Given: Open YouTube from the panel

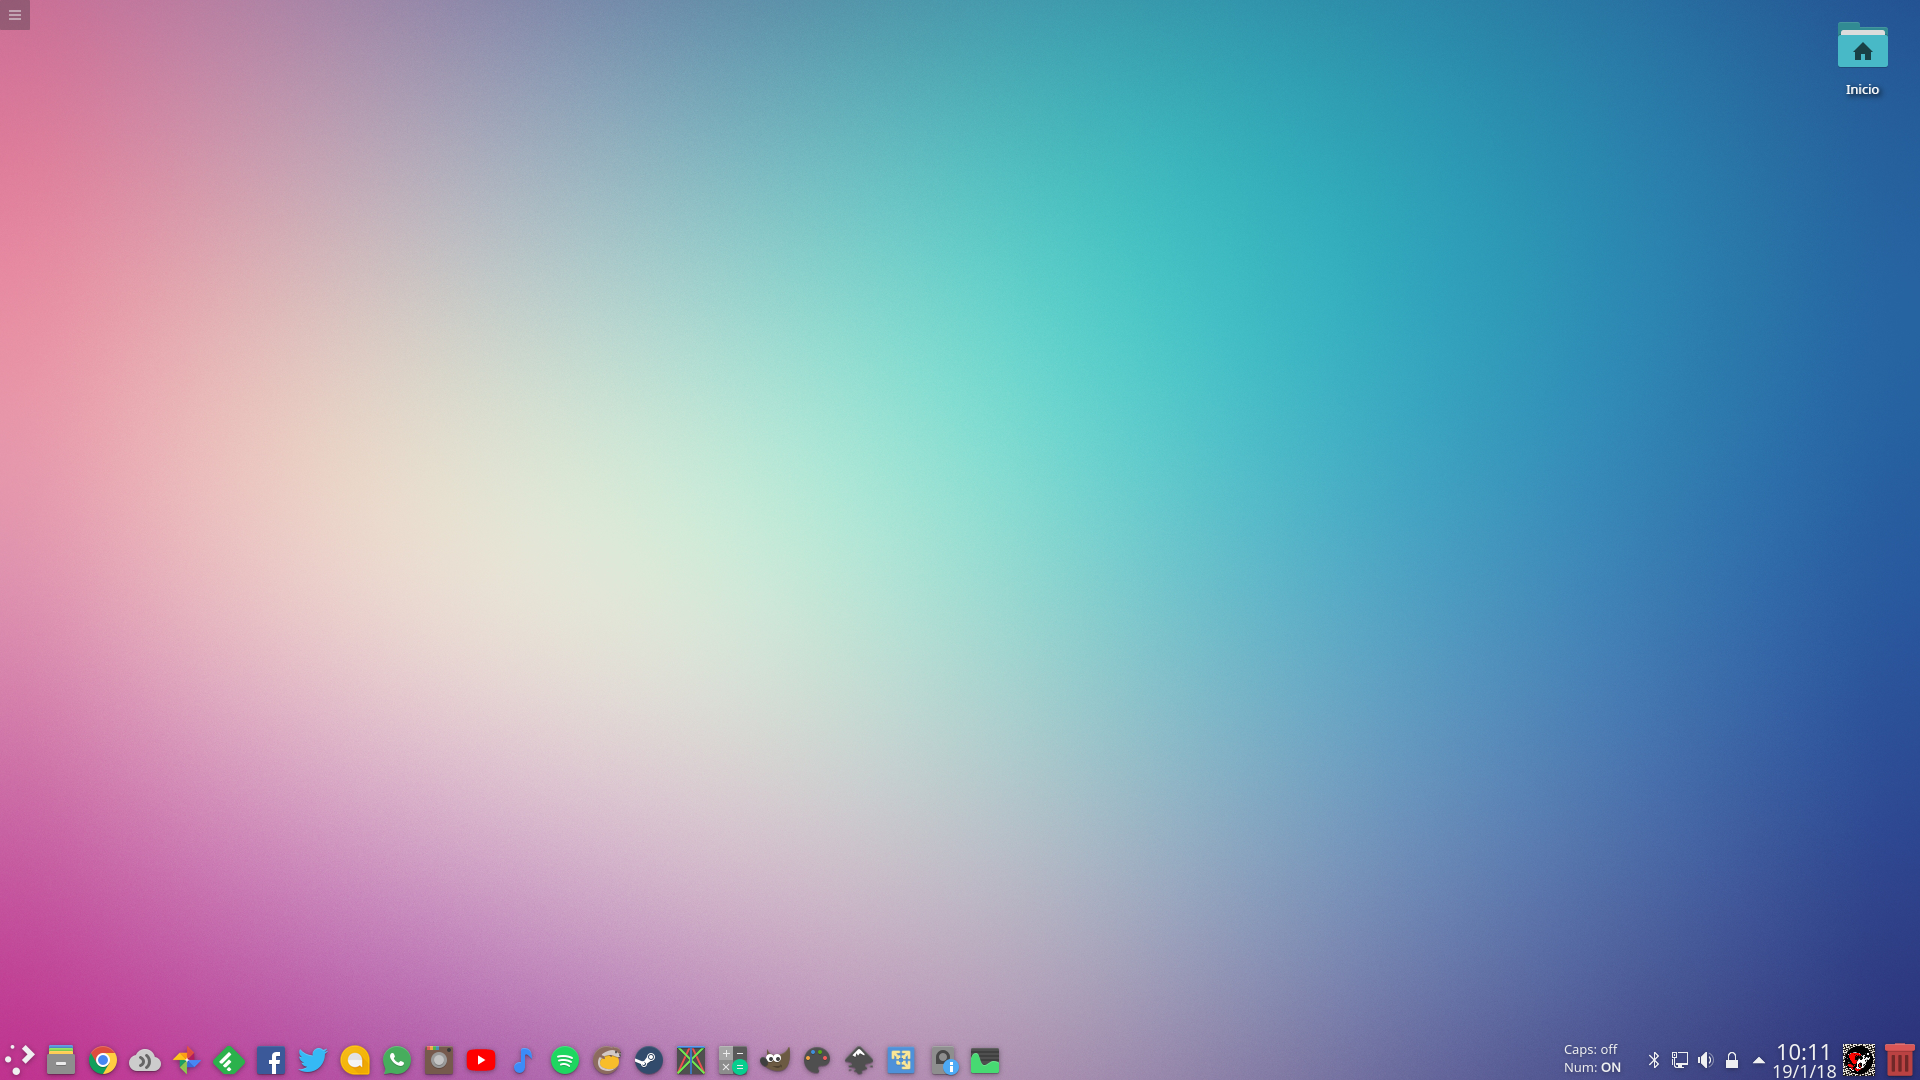Looking at the screenshot, I should [481, 1060].
